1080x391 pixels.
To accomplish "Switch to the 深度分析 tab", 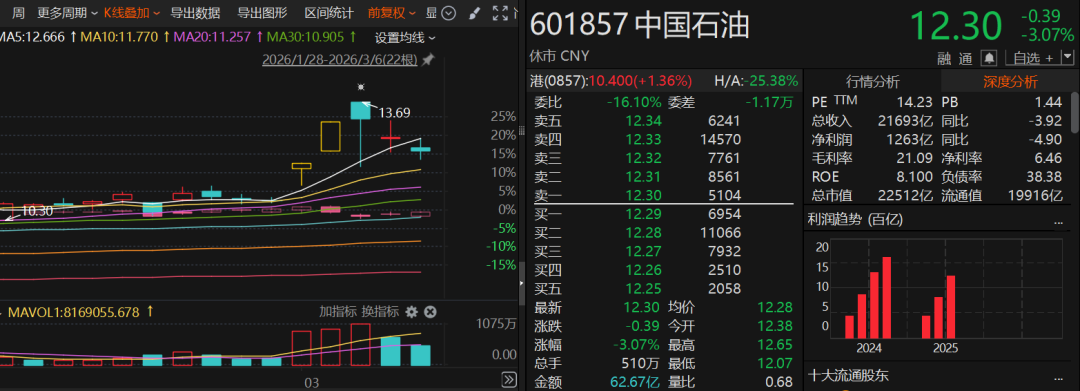I will pyautogui.click(x=1010, y=82).
